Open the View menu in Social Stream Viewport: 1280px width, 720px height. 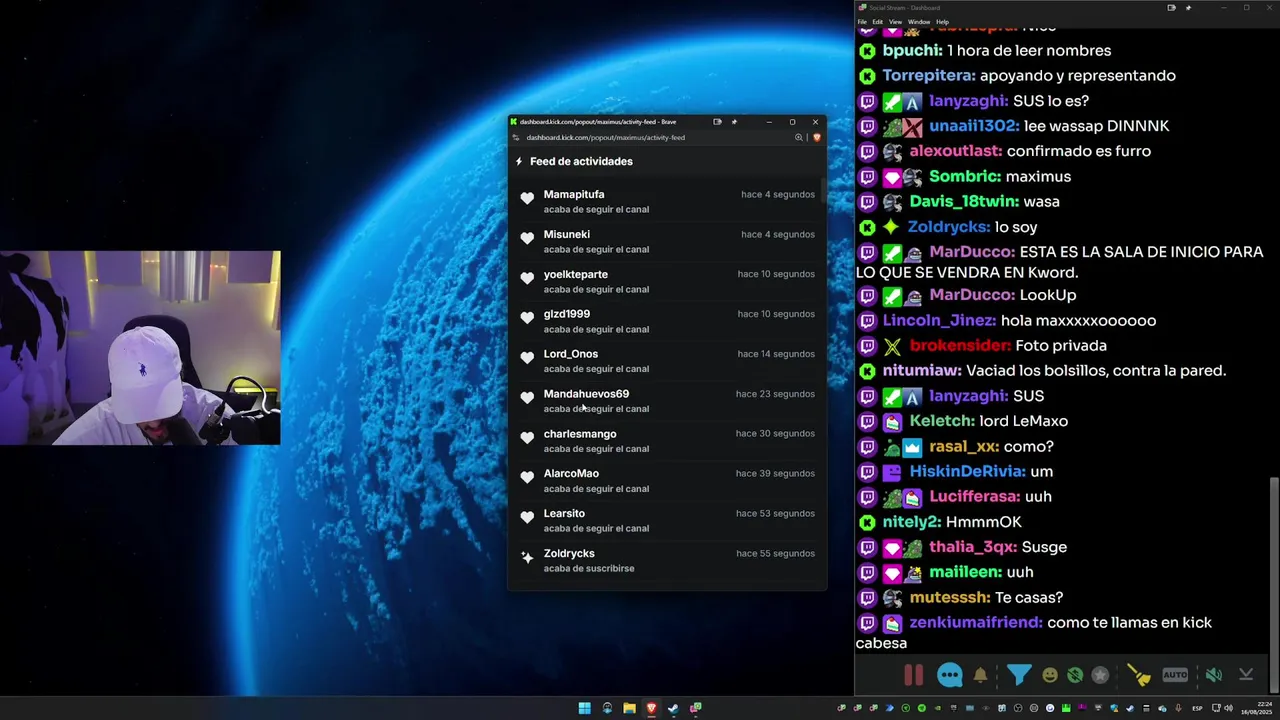(895, 22)
